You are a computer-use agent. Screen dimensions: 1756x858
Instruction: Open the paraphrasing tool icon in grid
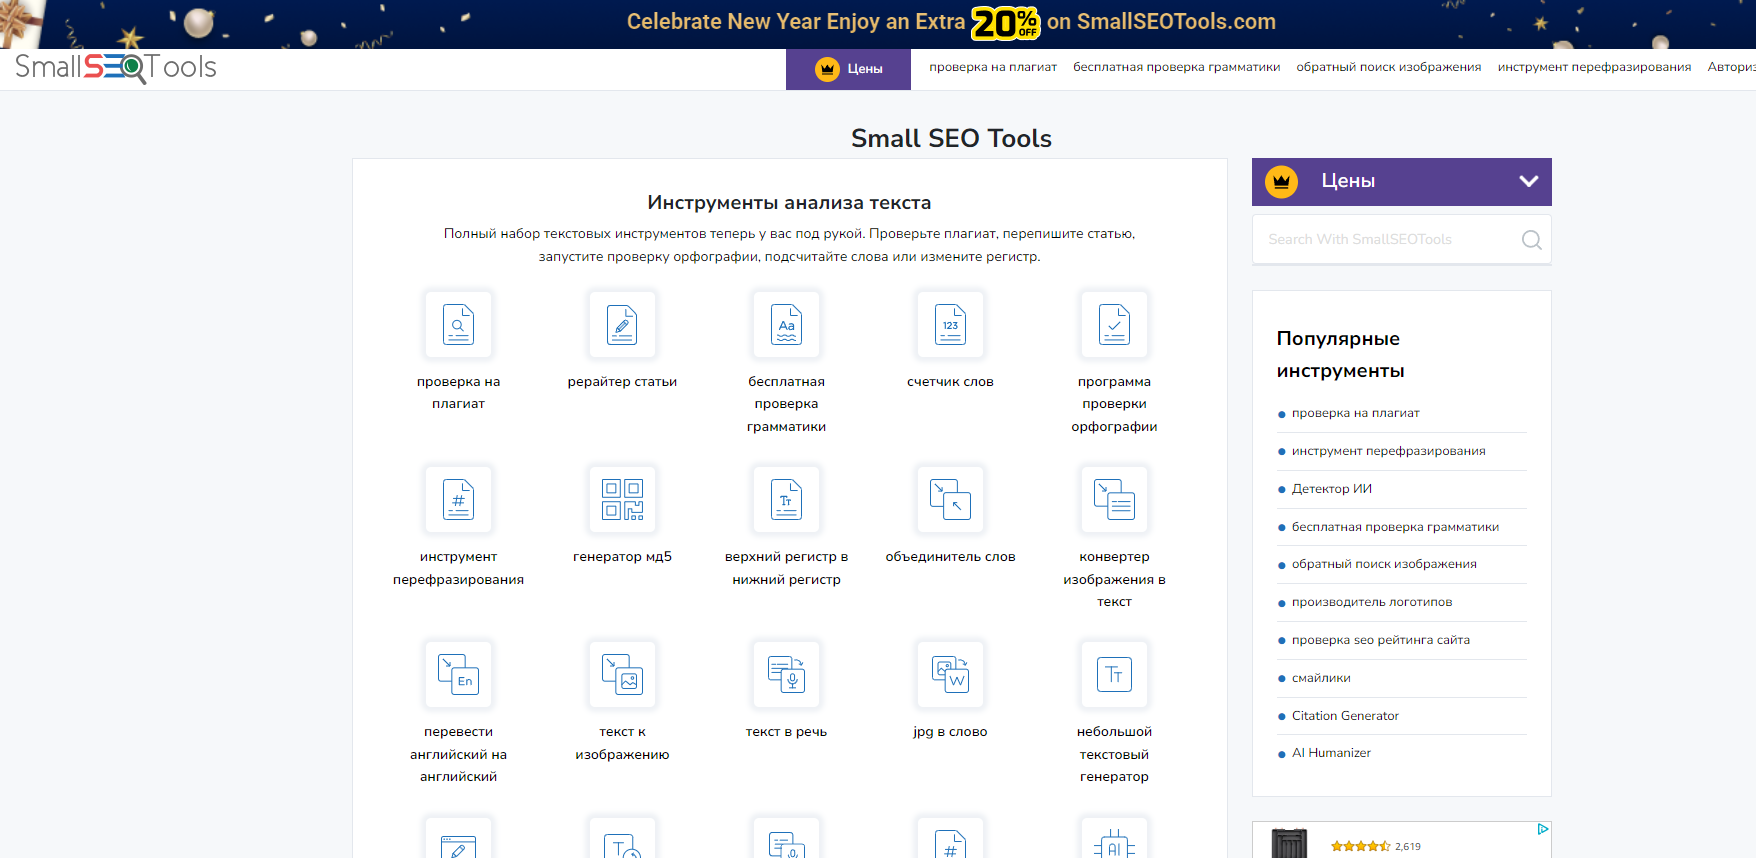click(x=458, y=499)
